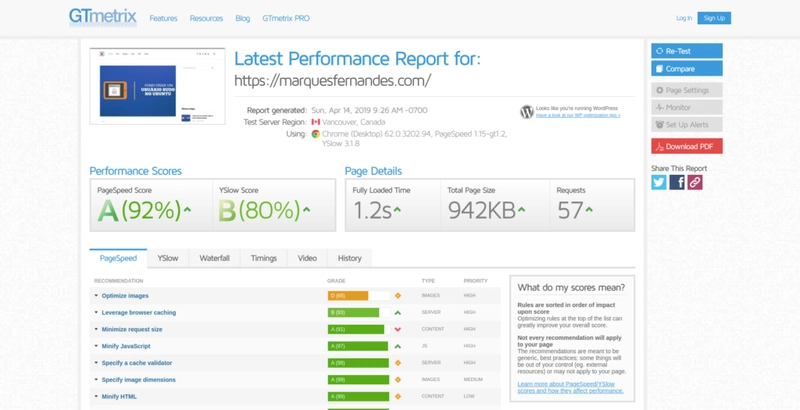This screenshot has width=800, height=410.
Task: Click the Set Up Alerts button
Action: coord(687,124)
